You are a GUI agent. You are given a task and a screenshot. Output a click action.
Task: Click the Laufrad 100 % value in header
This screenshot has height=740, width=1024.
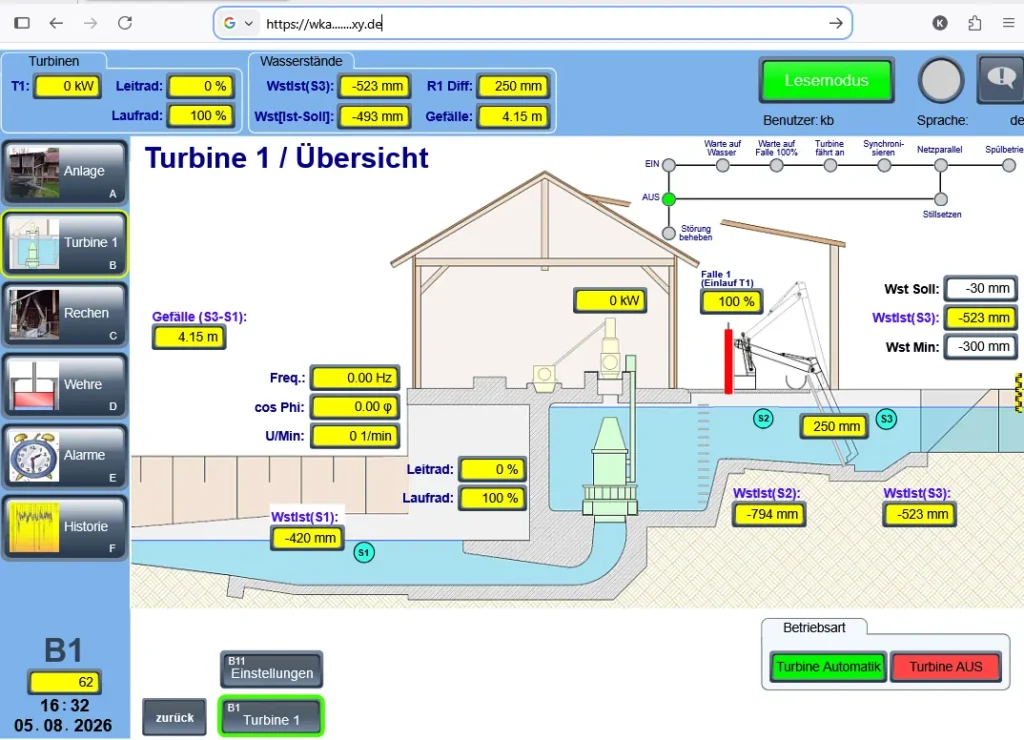(200, 116)
